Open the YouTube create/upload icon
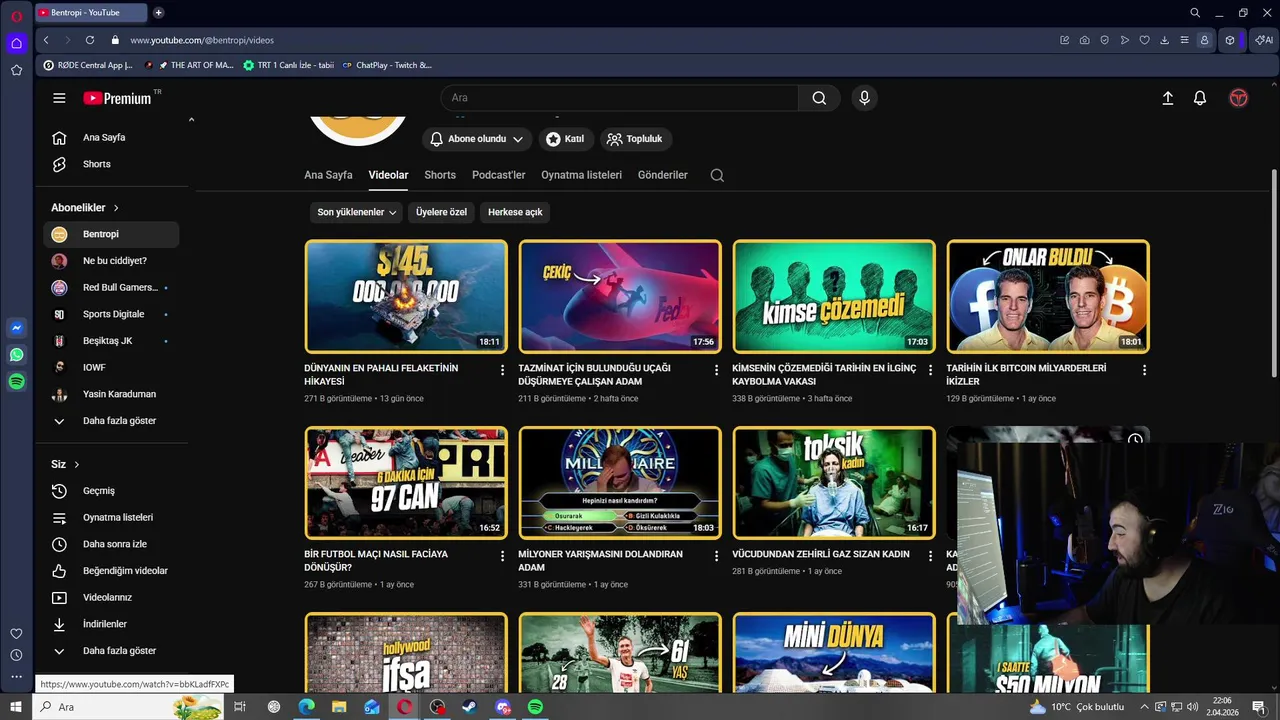 1167,98
